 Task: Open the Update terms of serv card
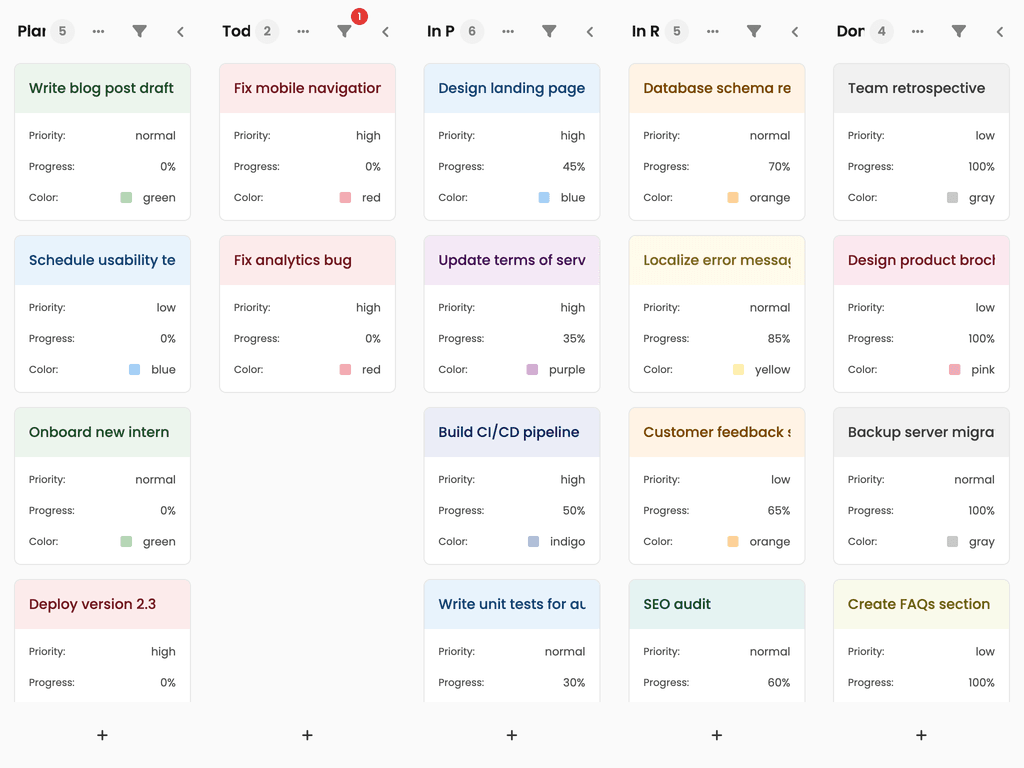pyautogui.click(x=512, y=313)
